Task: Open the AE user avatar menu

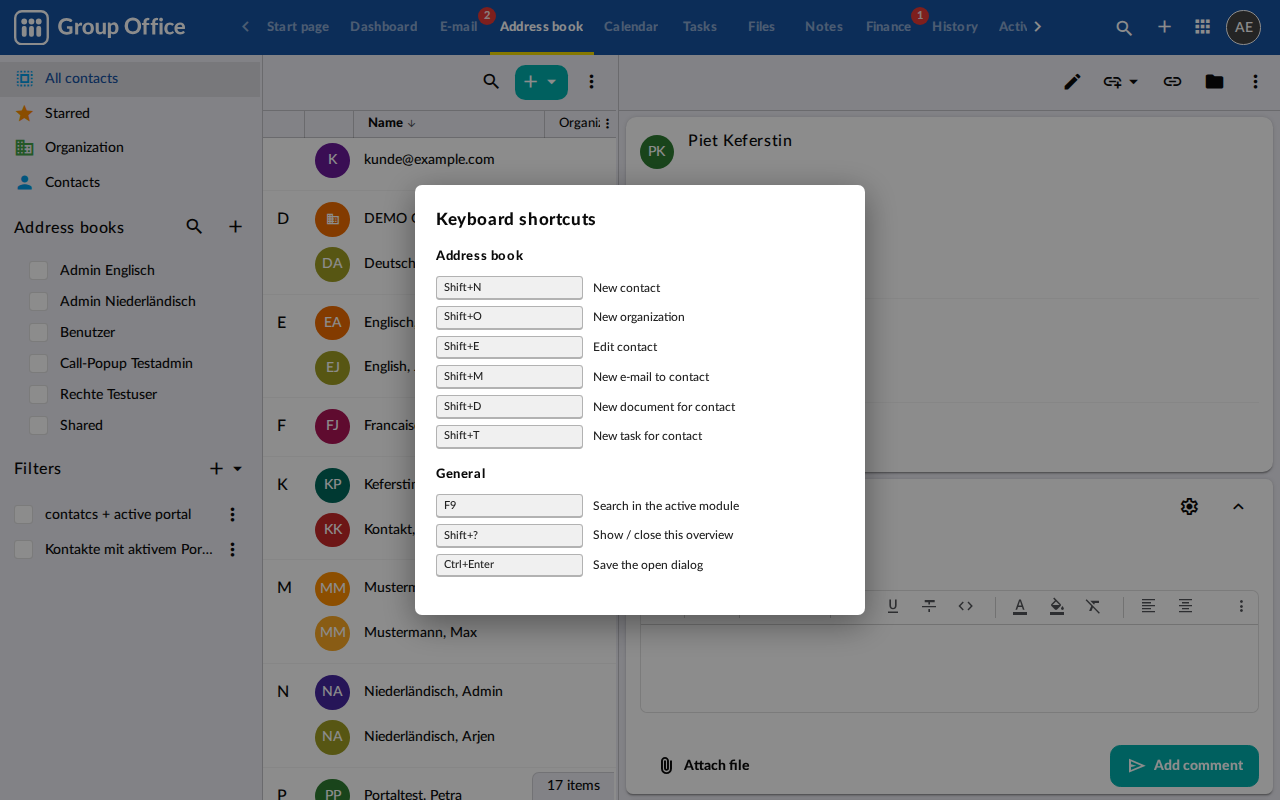Action: pos(1243,27)
